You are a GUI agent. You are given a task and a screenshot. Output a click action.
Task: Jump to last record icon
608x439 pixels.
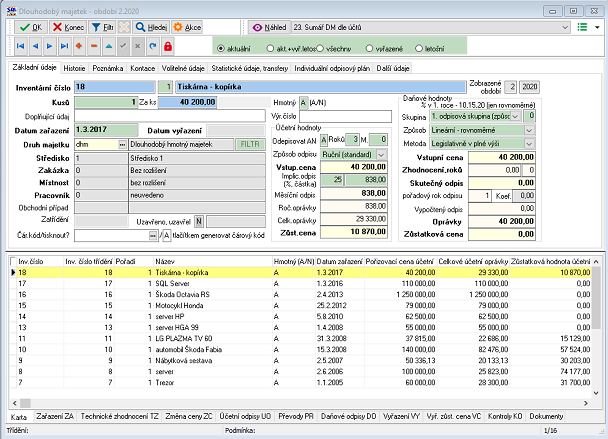click(x=64, y=46)
